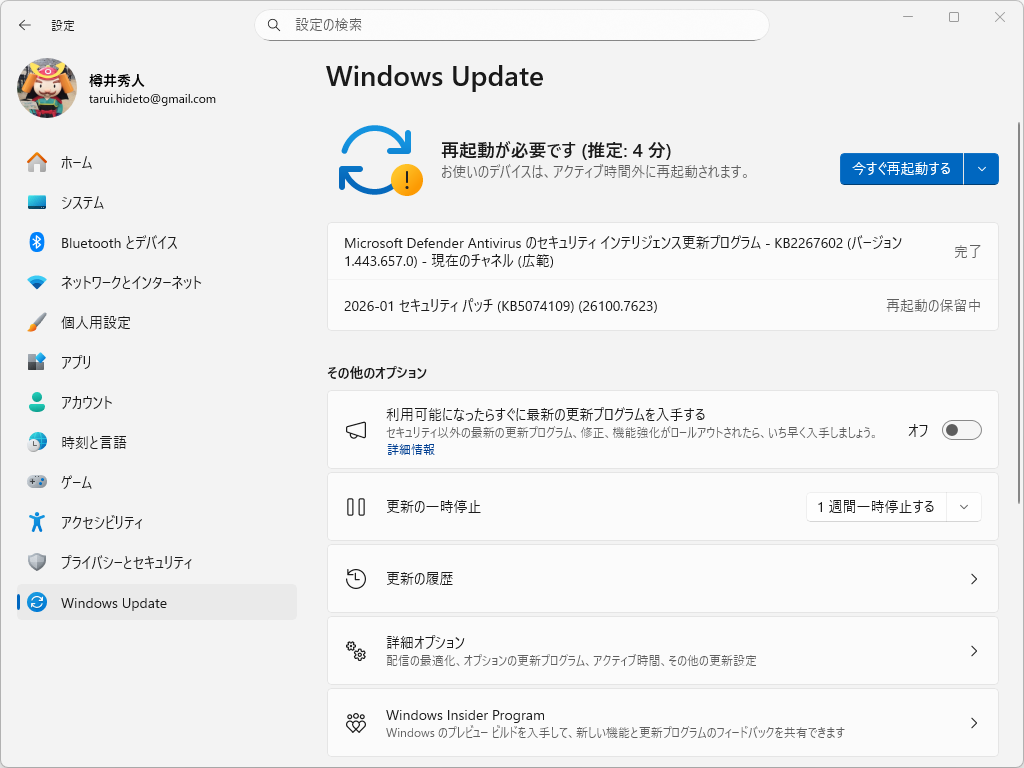Select the Windows Update sidebar icon

[x=35, y=602]
